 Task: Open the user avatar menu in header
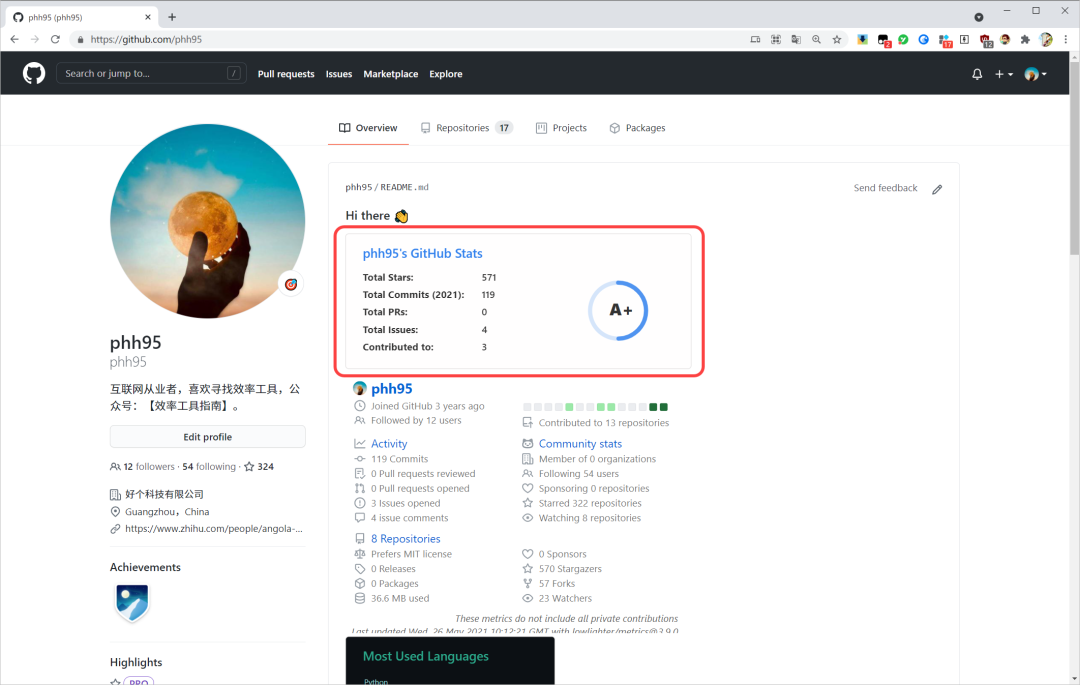1035,74
